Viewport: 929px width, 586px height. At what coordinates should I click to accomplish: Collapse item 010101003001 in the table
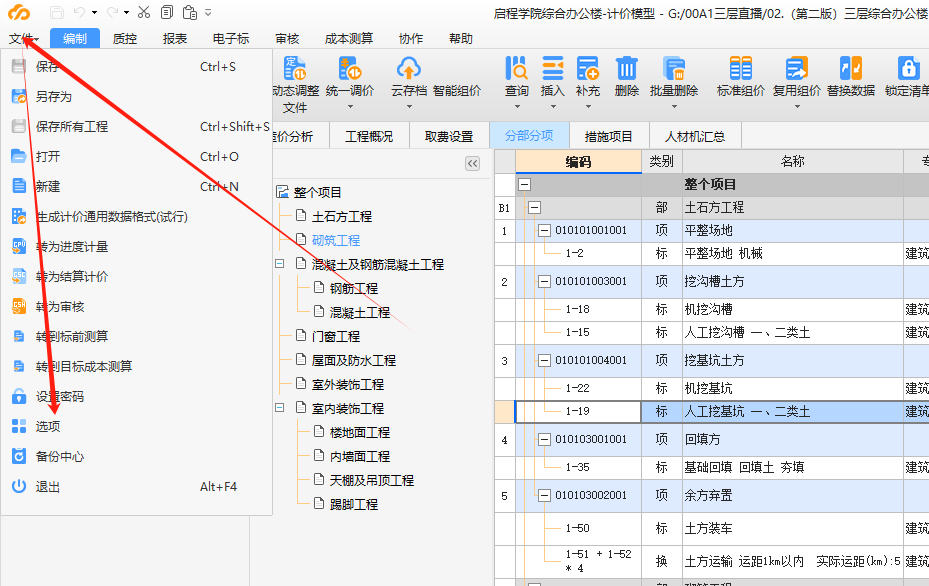point(544,281)
